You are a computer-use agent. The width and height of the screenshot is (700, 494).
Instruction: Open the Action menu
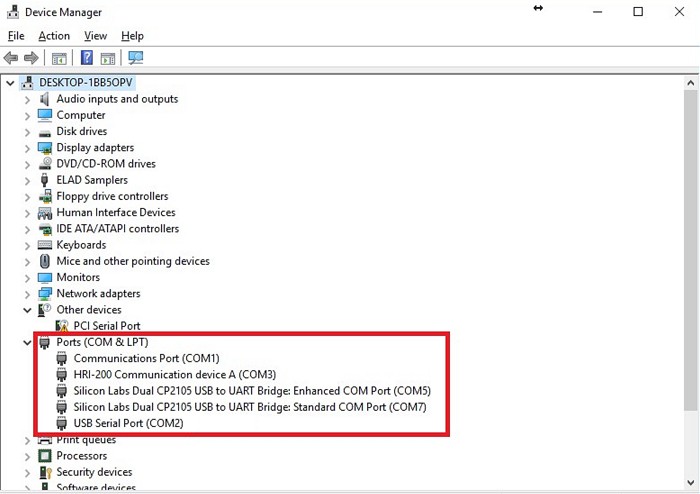click(x=54, y=36)
